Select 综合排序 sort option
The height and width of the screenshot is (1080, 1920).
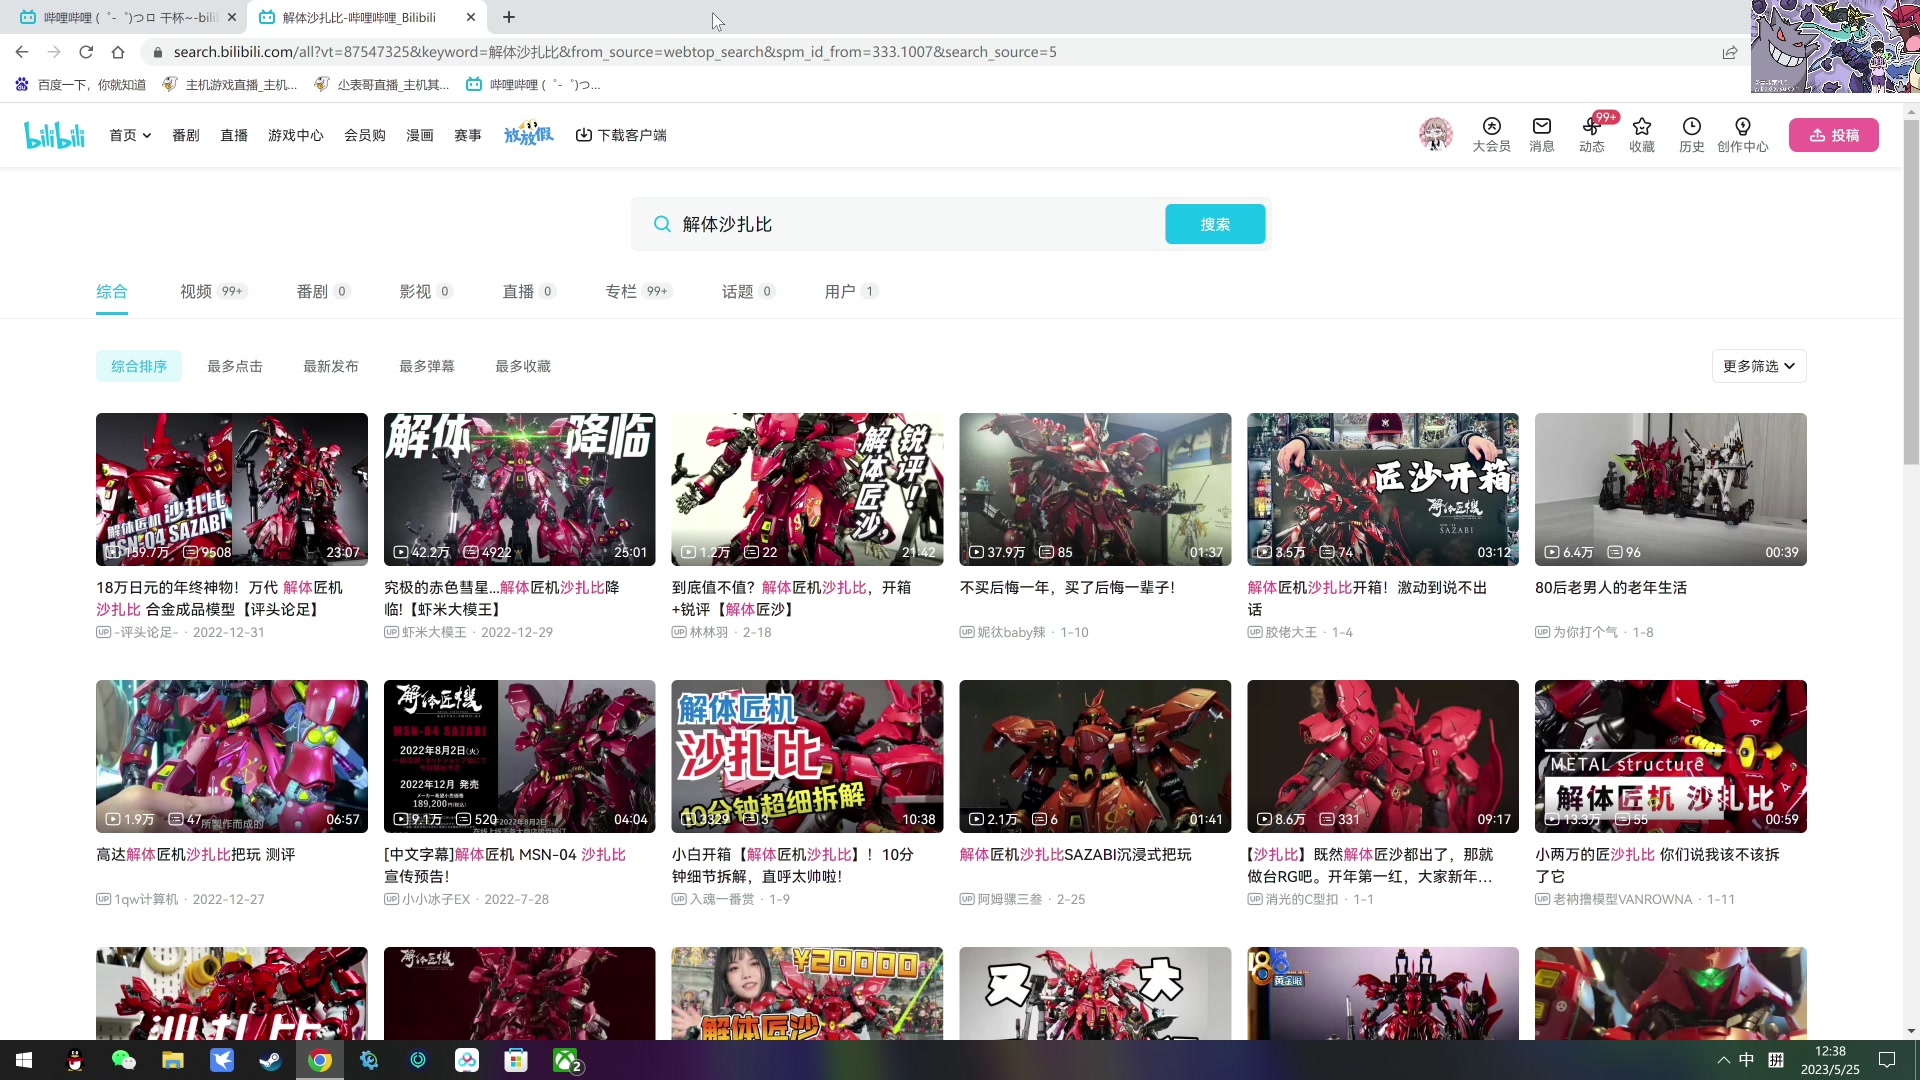click(139, 366)
